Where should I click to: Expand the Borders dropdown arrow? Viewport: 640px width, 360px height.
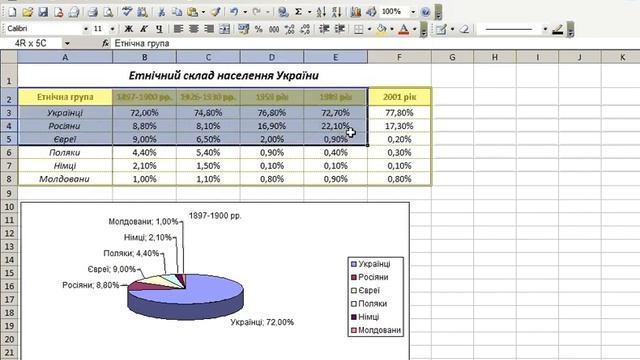369,29
